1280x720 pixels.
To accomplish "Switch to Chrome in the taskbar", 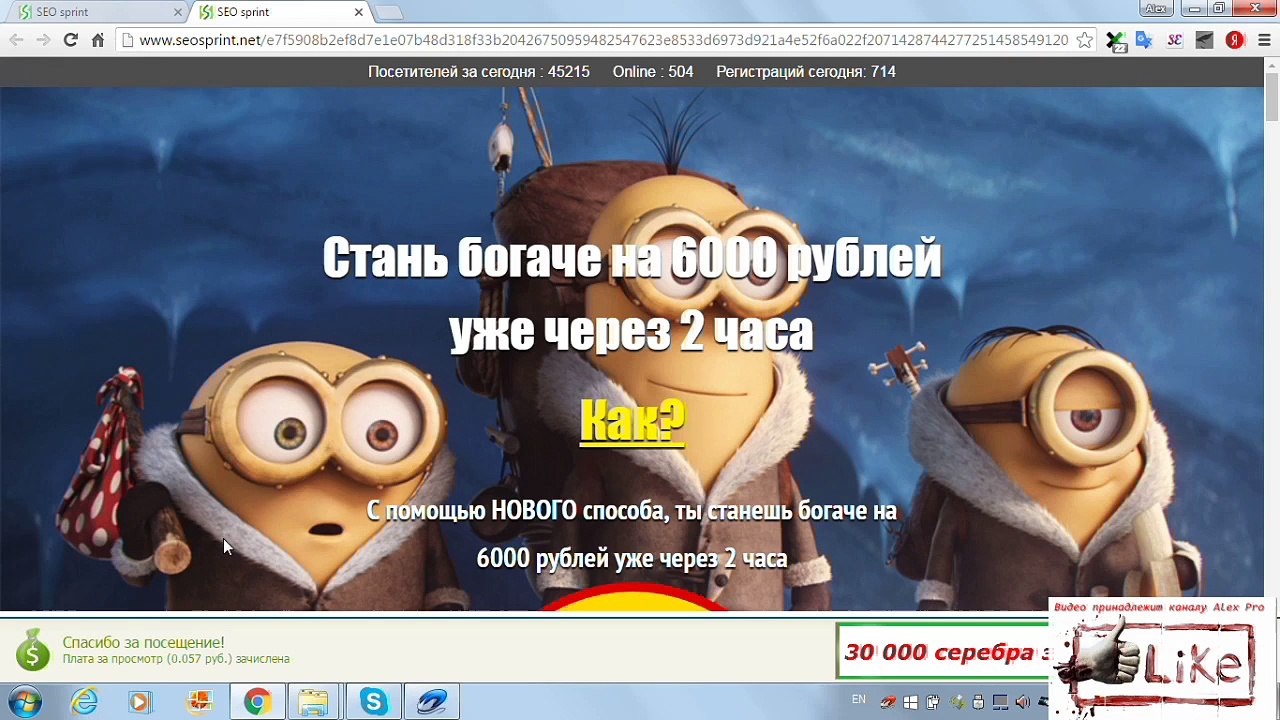I will 257,702.
